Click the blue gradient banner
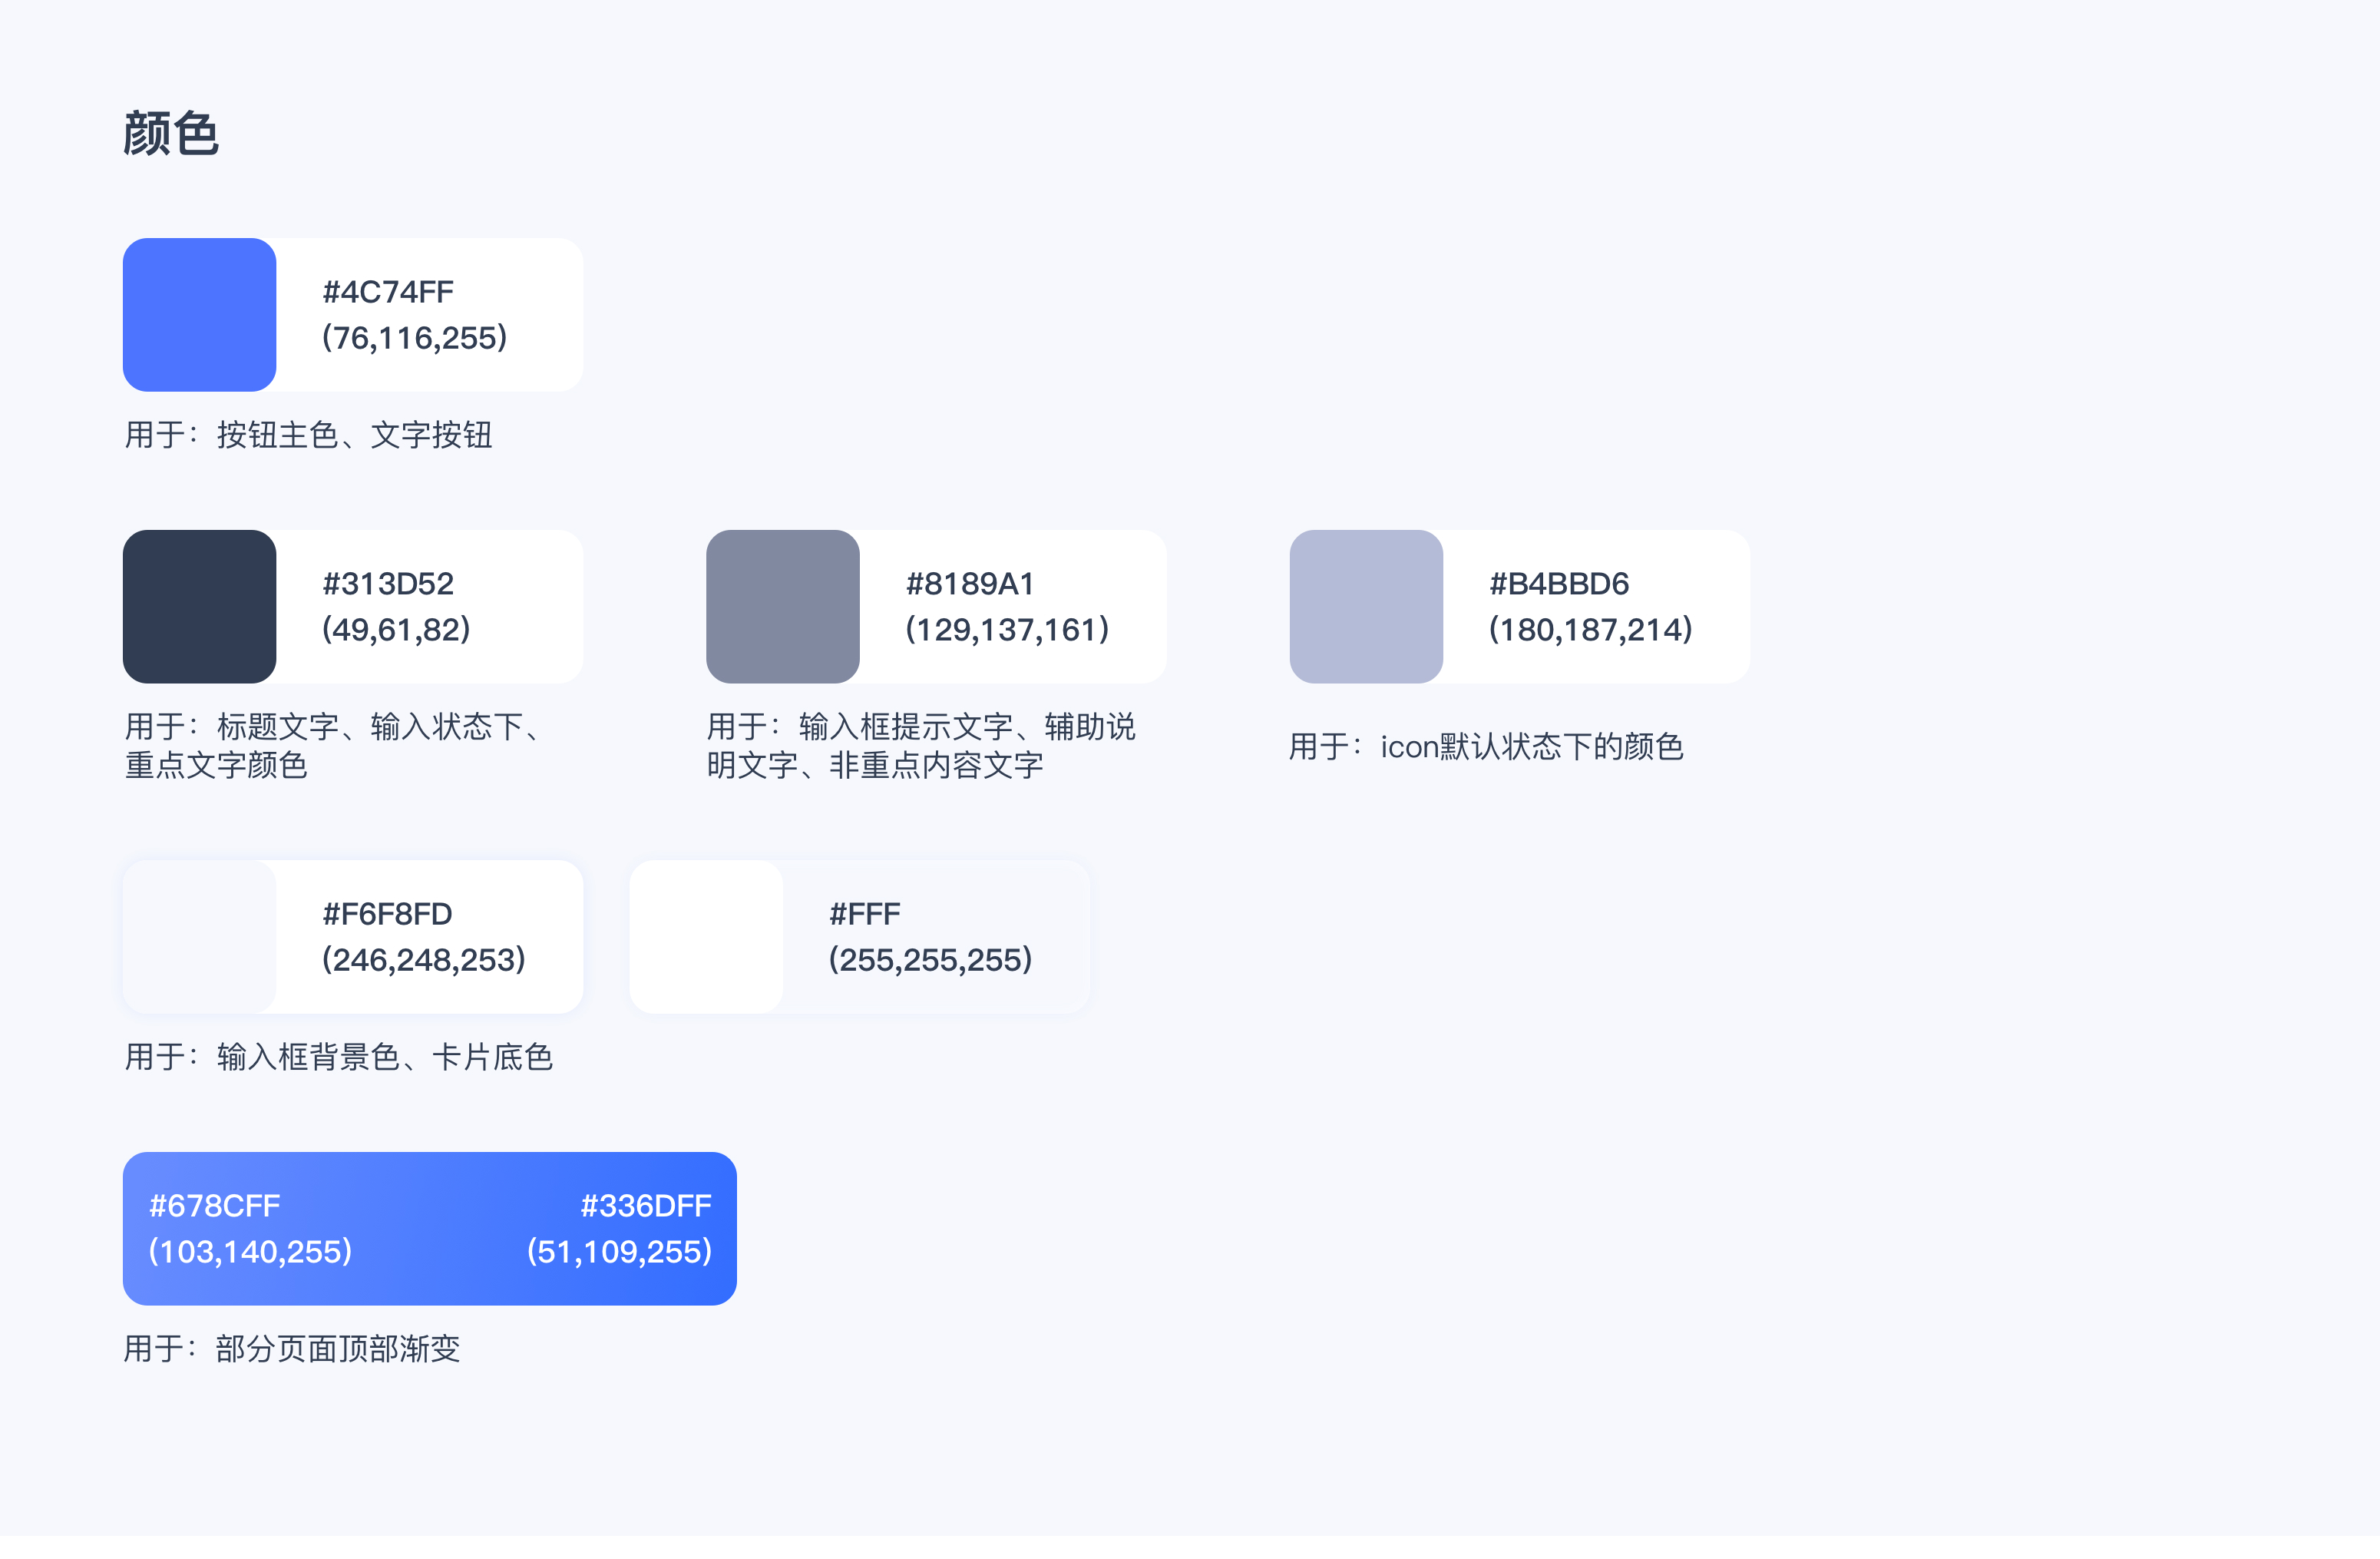This screenshot has height=1559, width=2380. point(430,1228)
